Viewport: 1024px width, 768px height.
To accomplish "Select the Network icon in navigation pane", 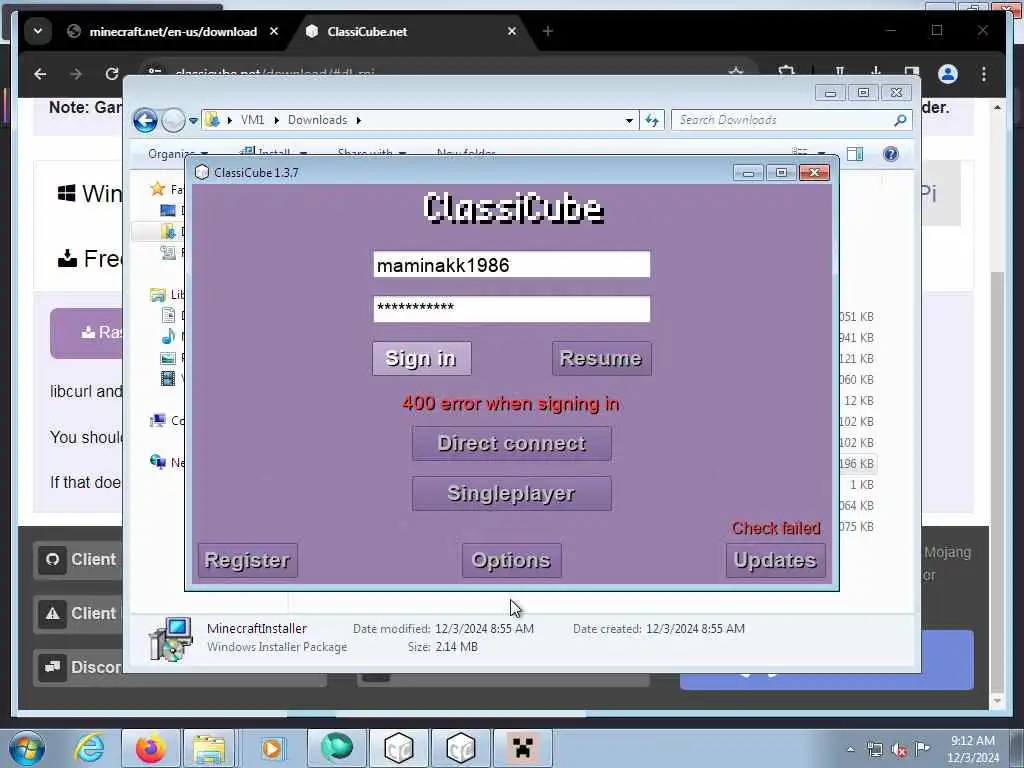I will (157, 462).
